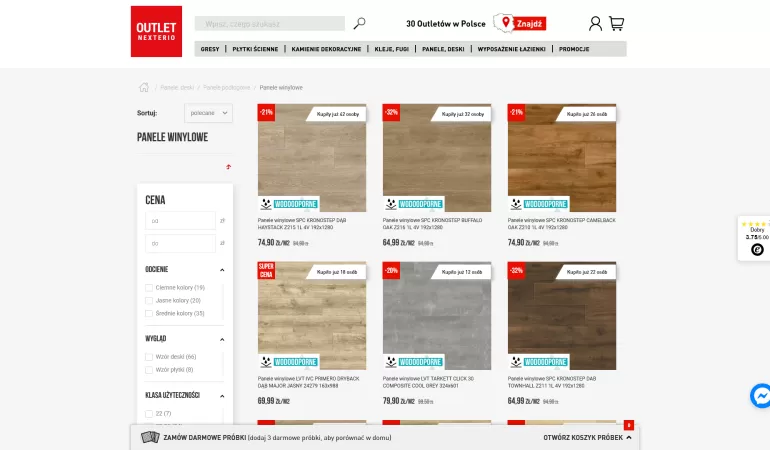The width and height of the screenshot is (770, 450).
Task: Click Wodoodporne badge on Camelback Oak panel
Action: [x=539, y=204]
